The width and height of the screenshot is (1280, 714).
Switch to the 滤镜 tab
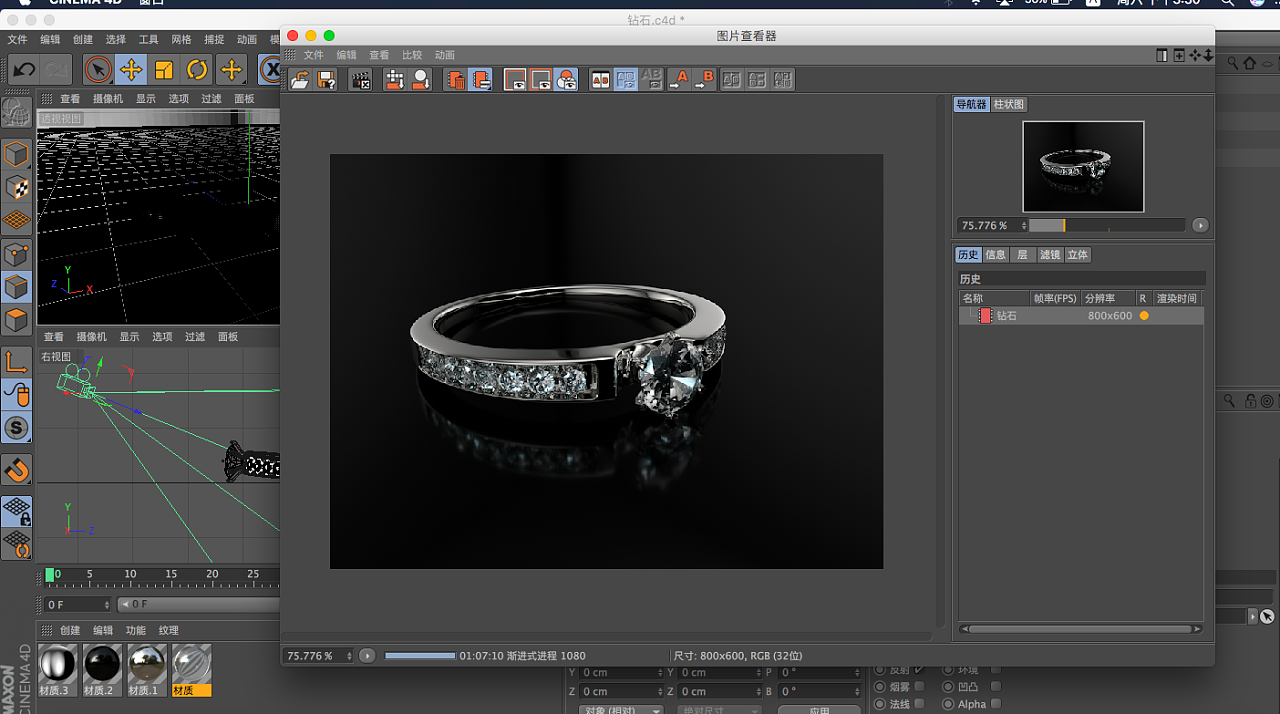[1050, 255]
